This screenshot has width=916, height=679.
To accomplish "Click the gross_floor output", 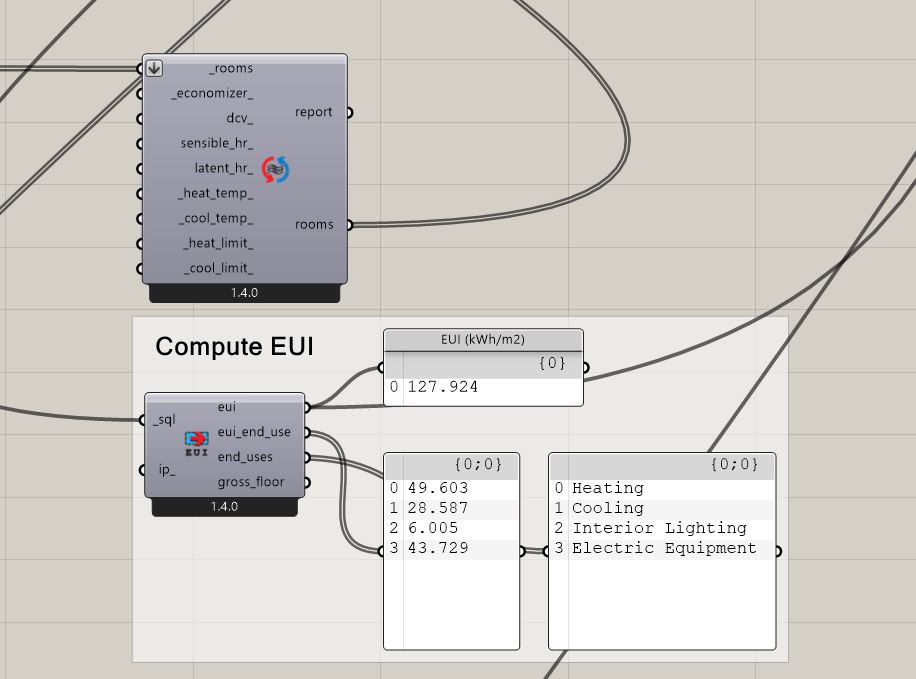I will [x=251, y=482].
